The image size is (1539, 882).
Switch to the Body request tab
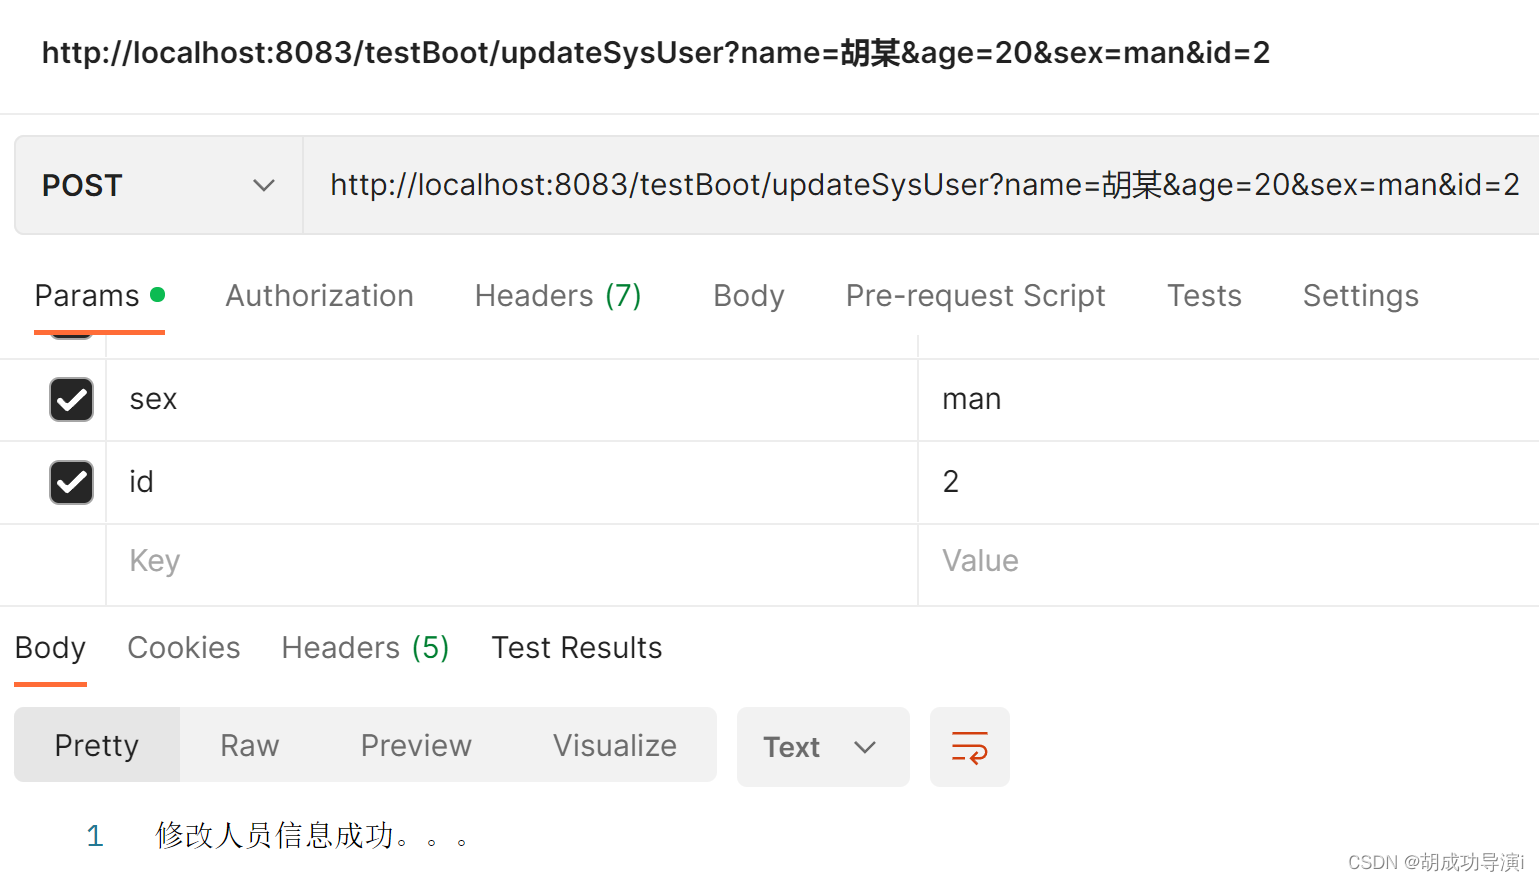click(748, 296)
